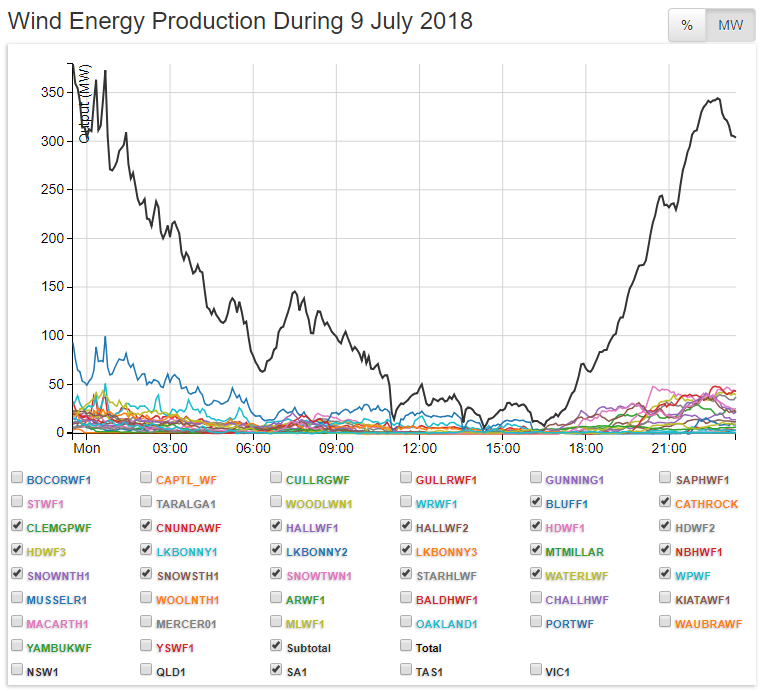Enable the QLD1 region checkbox
764x691 pixels.
tap(147, 671)
